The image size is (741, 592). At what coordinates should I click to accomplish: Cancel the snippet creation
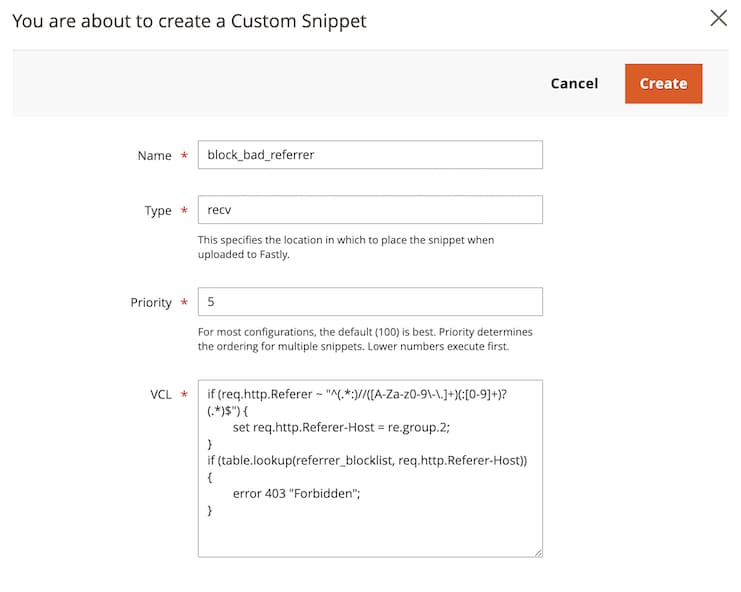574,83
